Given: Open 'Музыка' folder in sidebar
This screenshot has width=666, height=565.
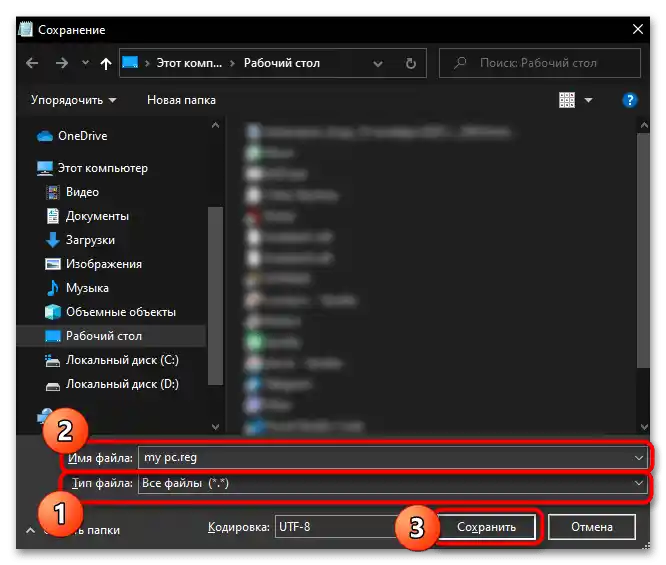Looking at the screenshot, I should click(x=87, y=288).
